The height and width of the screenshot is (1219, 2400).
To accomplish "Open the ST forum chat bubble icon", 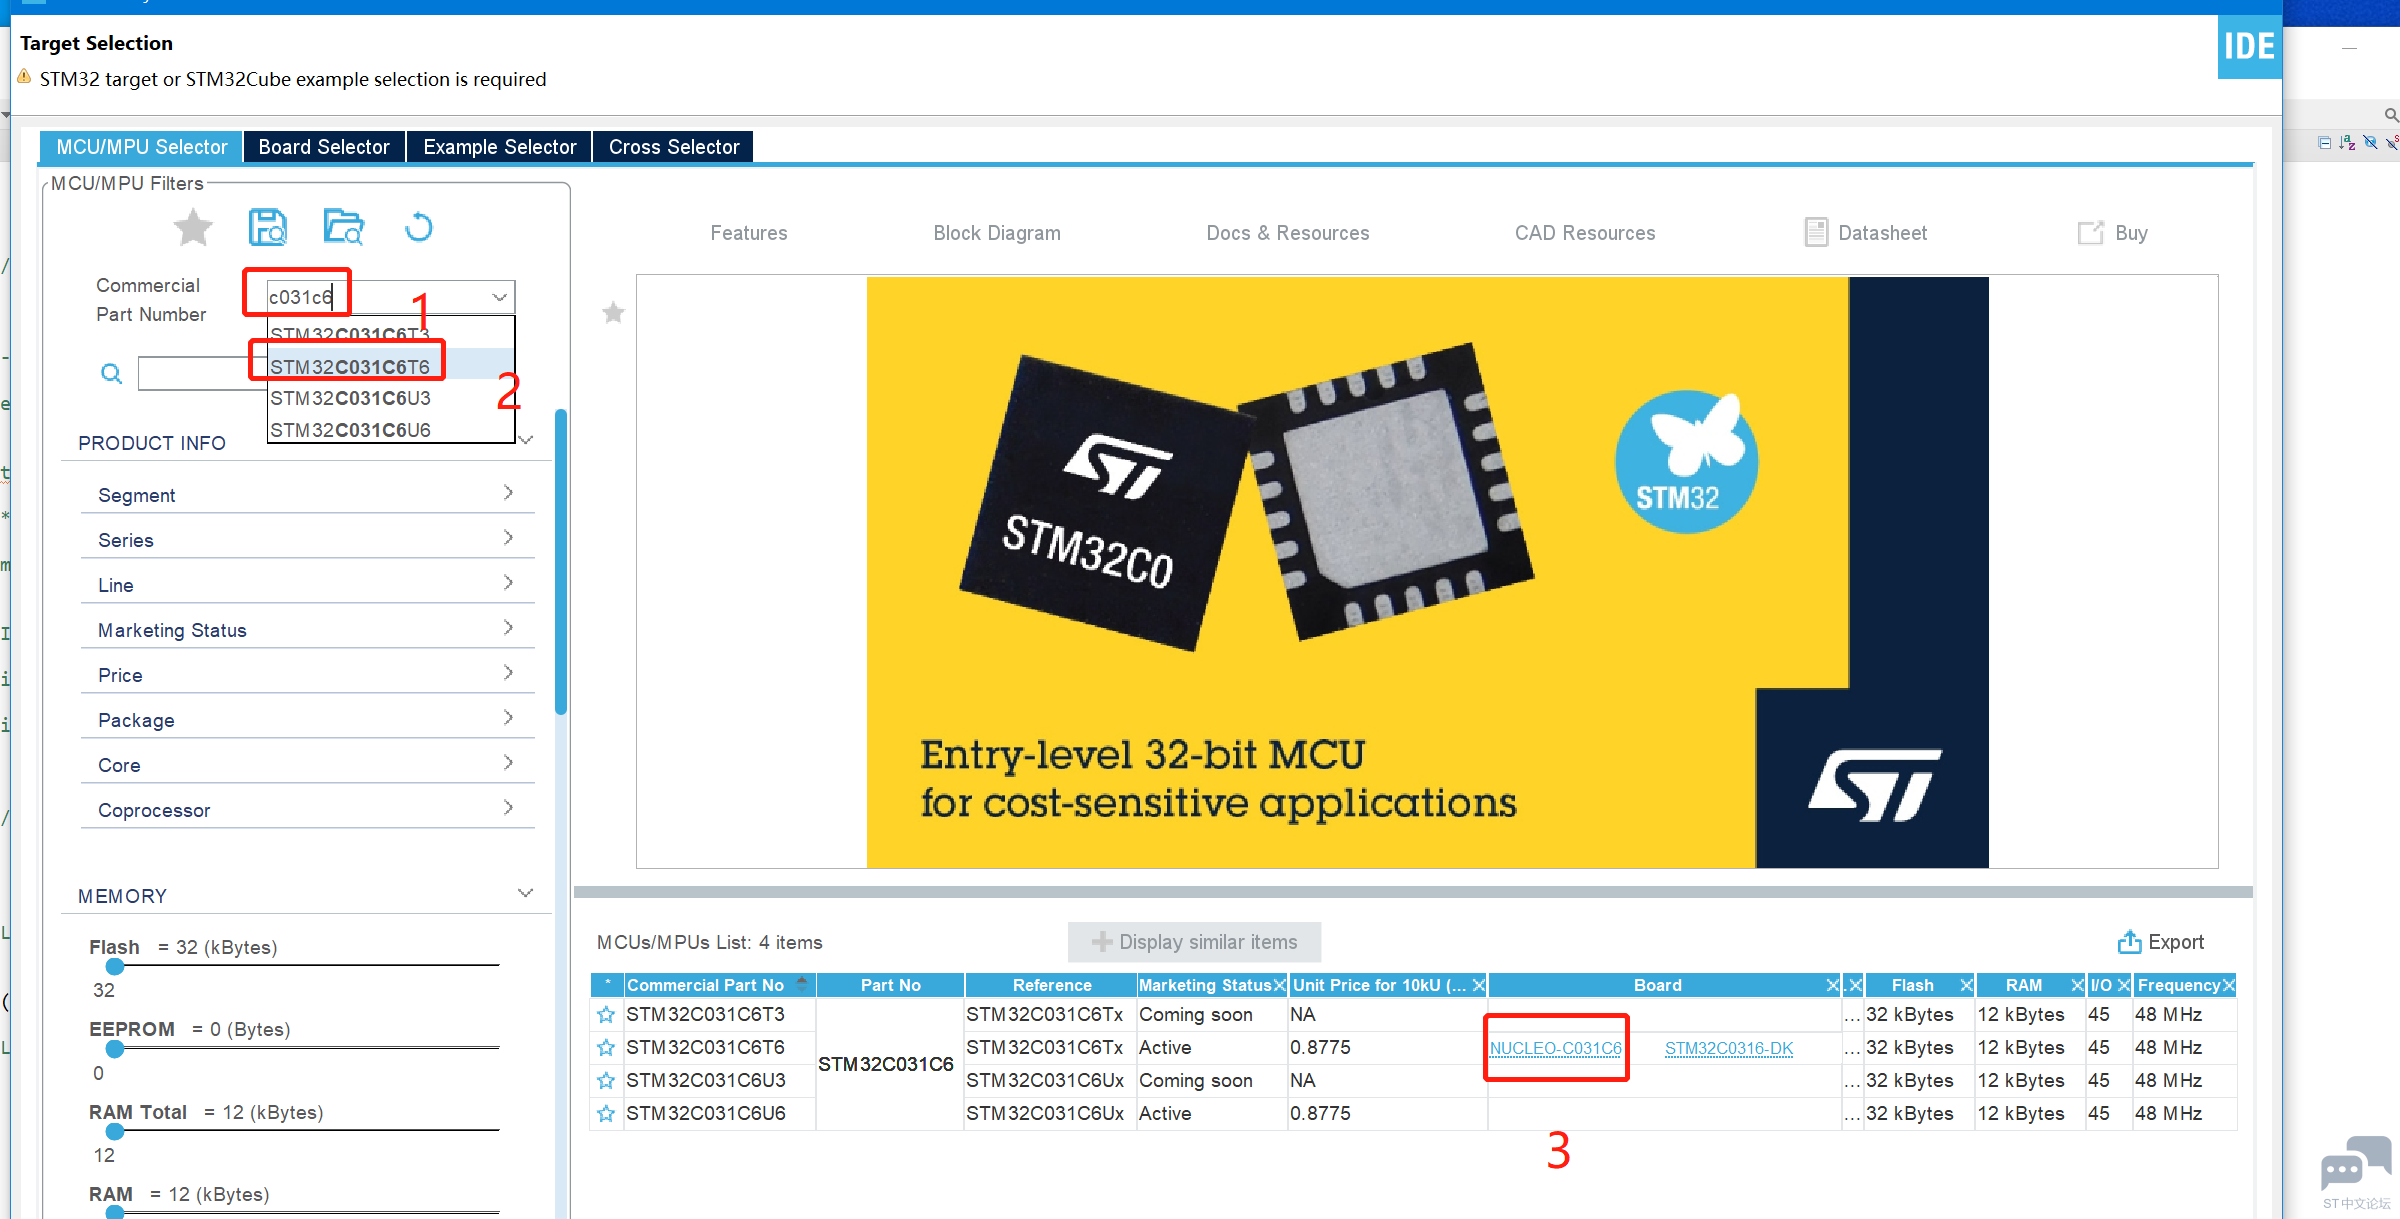I will (2356, 1162).
